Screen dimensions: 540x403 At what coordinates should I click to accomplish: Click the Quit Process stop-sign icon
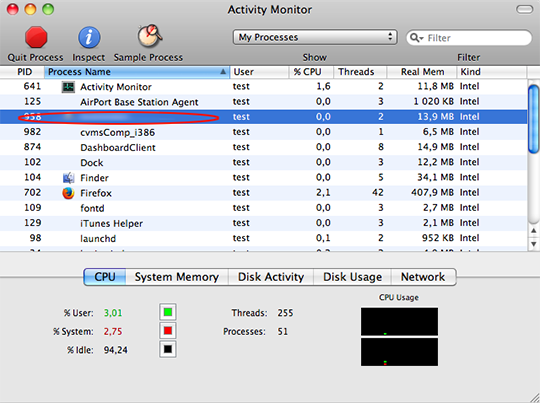coord(36,37)
